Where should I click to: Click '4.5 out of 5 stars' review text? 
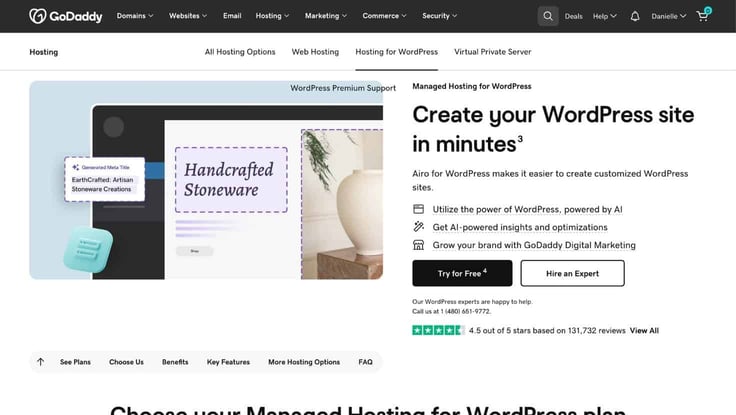tap(547, 330)
